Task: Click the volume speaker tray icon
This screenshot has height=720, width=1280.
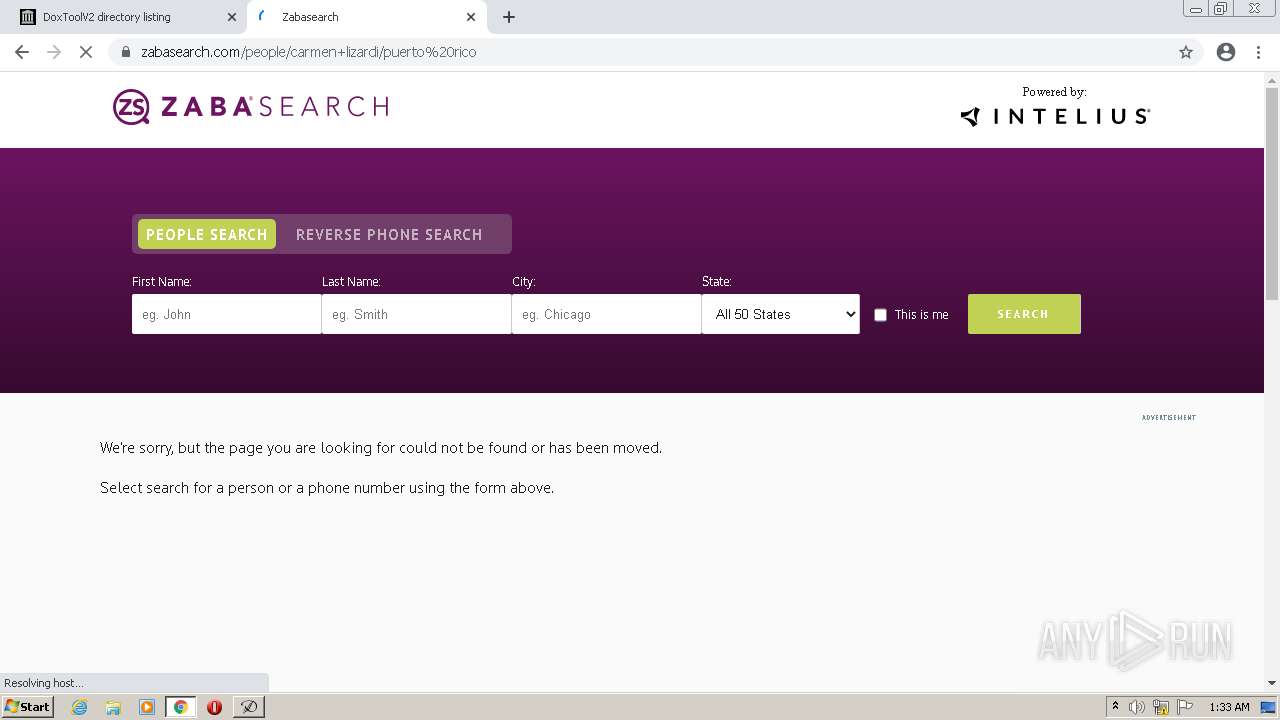Action: pos(1137,707)
